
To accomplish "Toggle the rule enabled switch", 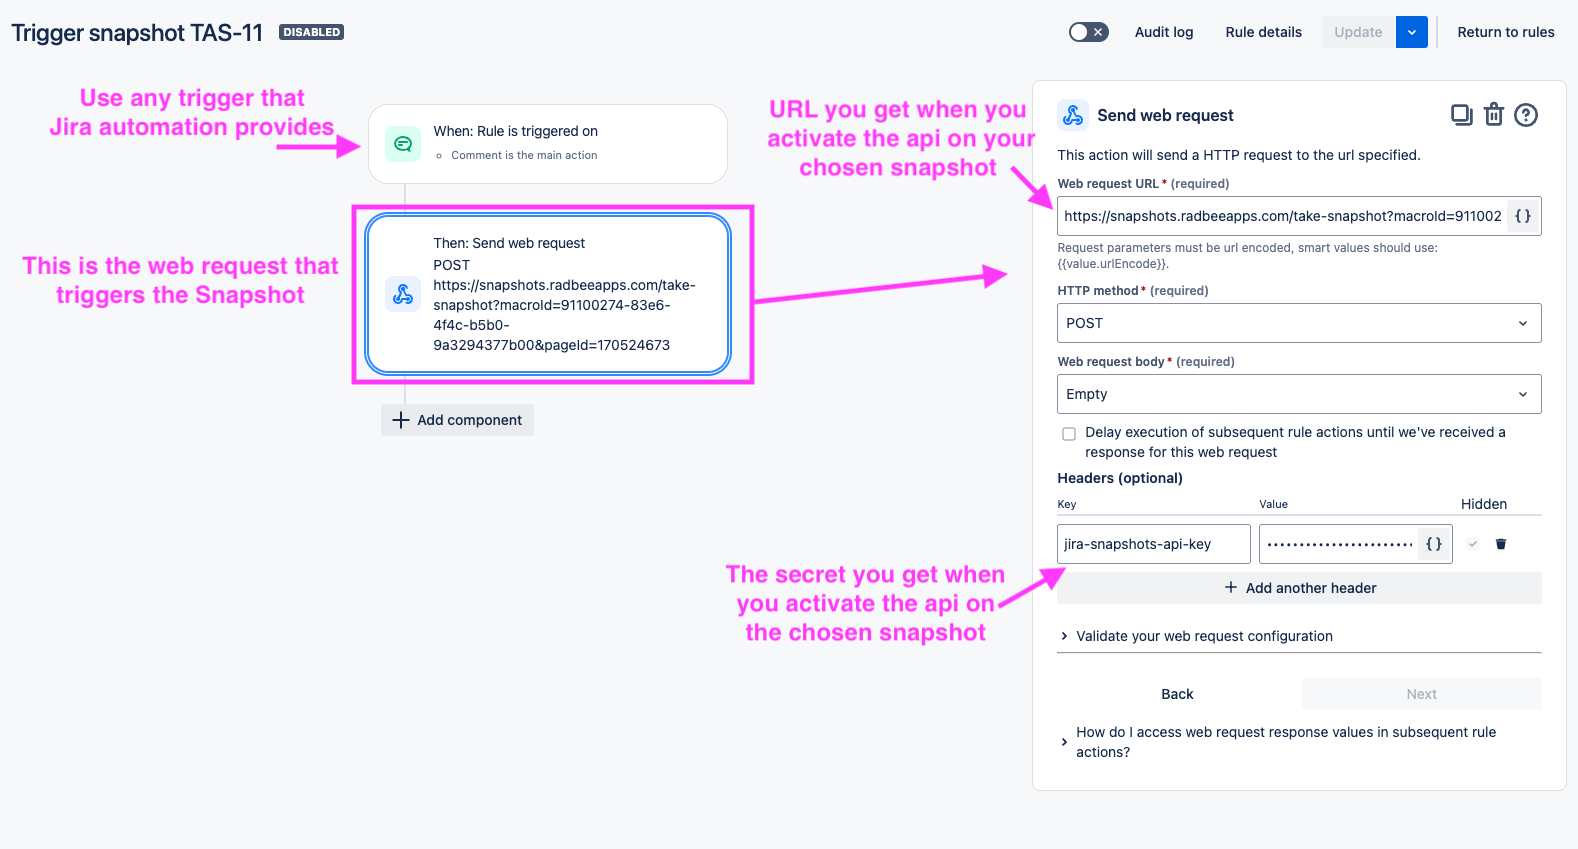I will click(1088, 32).
